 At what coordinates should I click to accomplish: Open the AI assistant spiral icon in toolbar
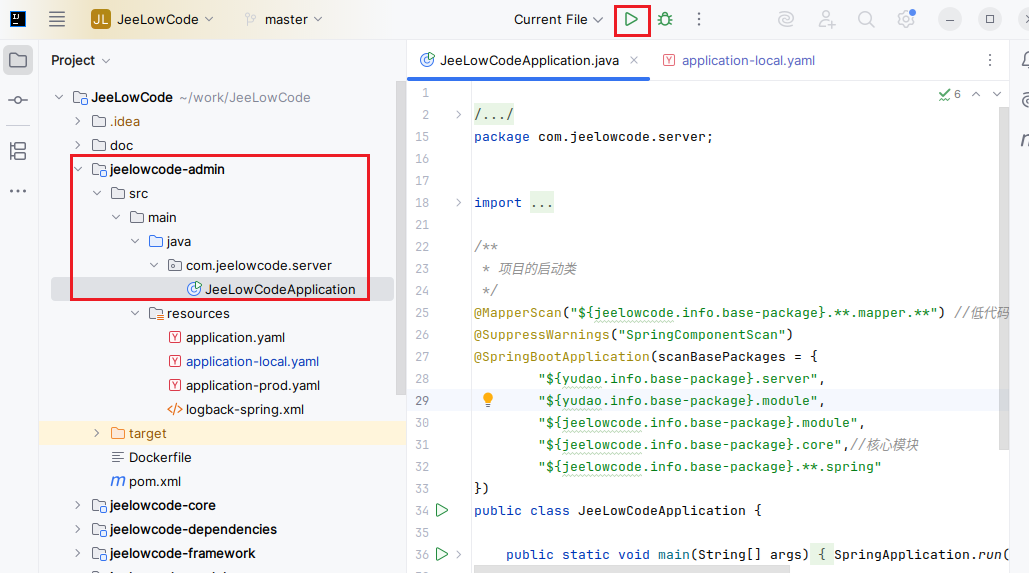[x=786, y=20]
